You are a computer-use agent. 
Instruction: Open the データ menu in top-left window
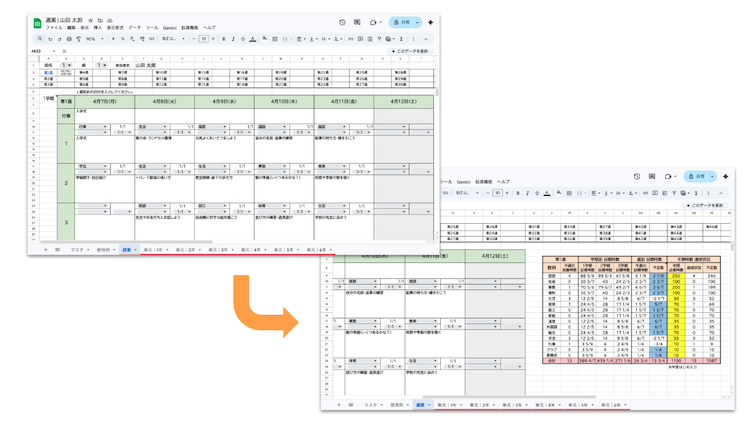tap(135, 28)
